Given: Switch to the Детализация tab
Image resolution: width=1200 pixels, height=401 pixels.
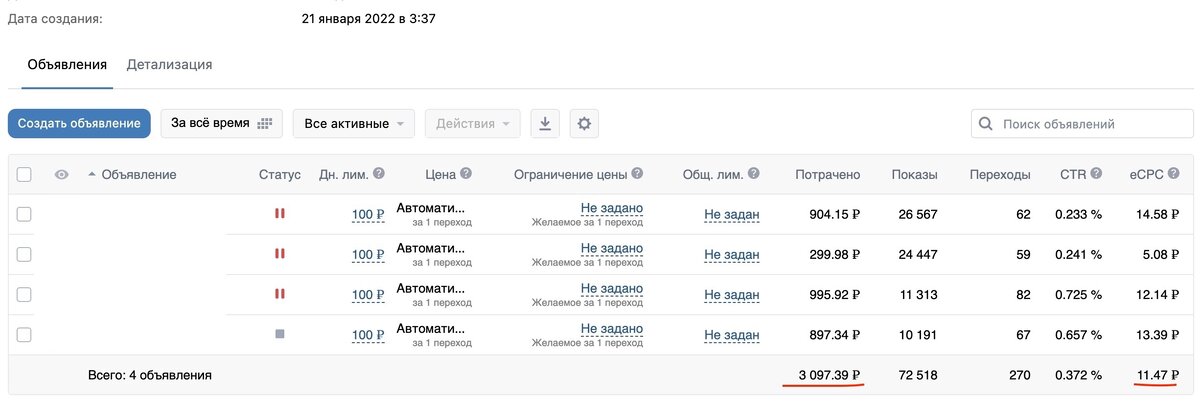Looking at the screenshot, I should point(169,64).
